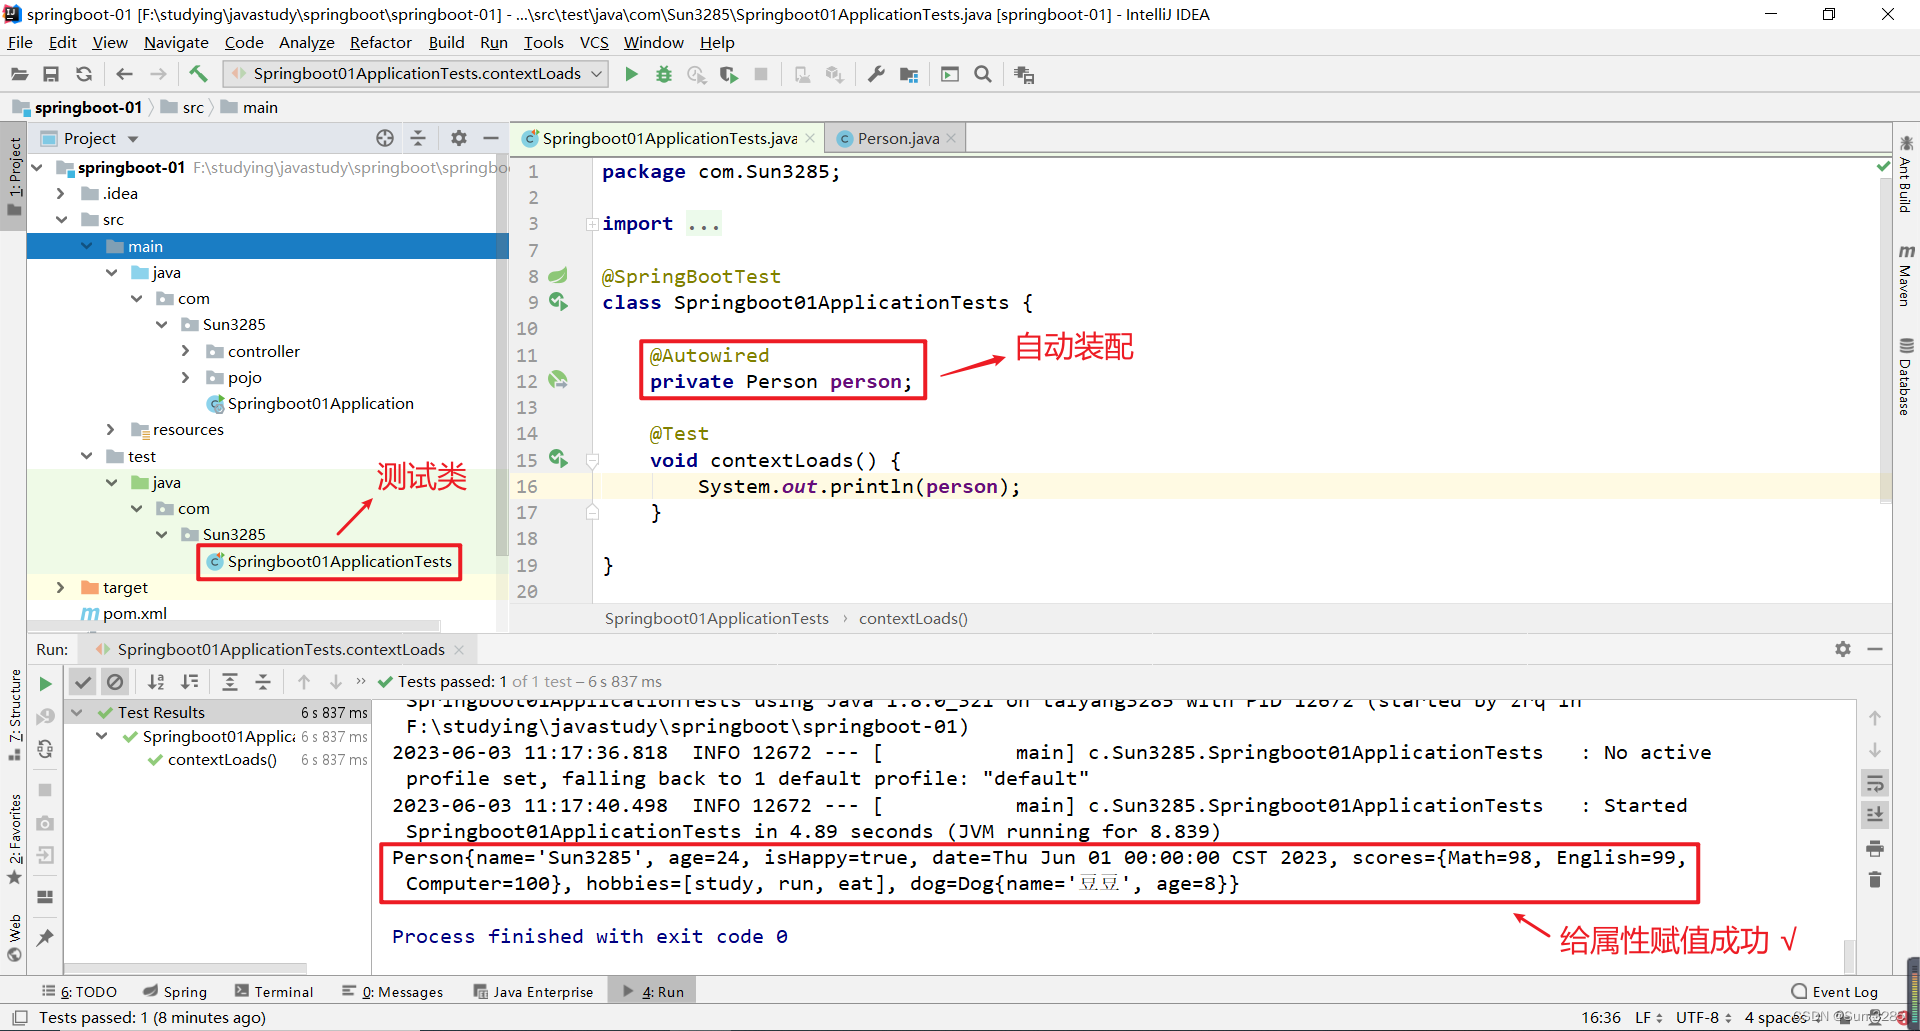The image size is (1920, 1031).
Task: Click the Java Enterprise tool window button
Action: pos(534,991)
